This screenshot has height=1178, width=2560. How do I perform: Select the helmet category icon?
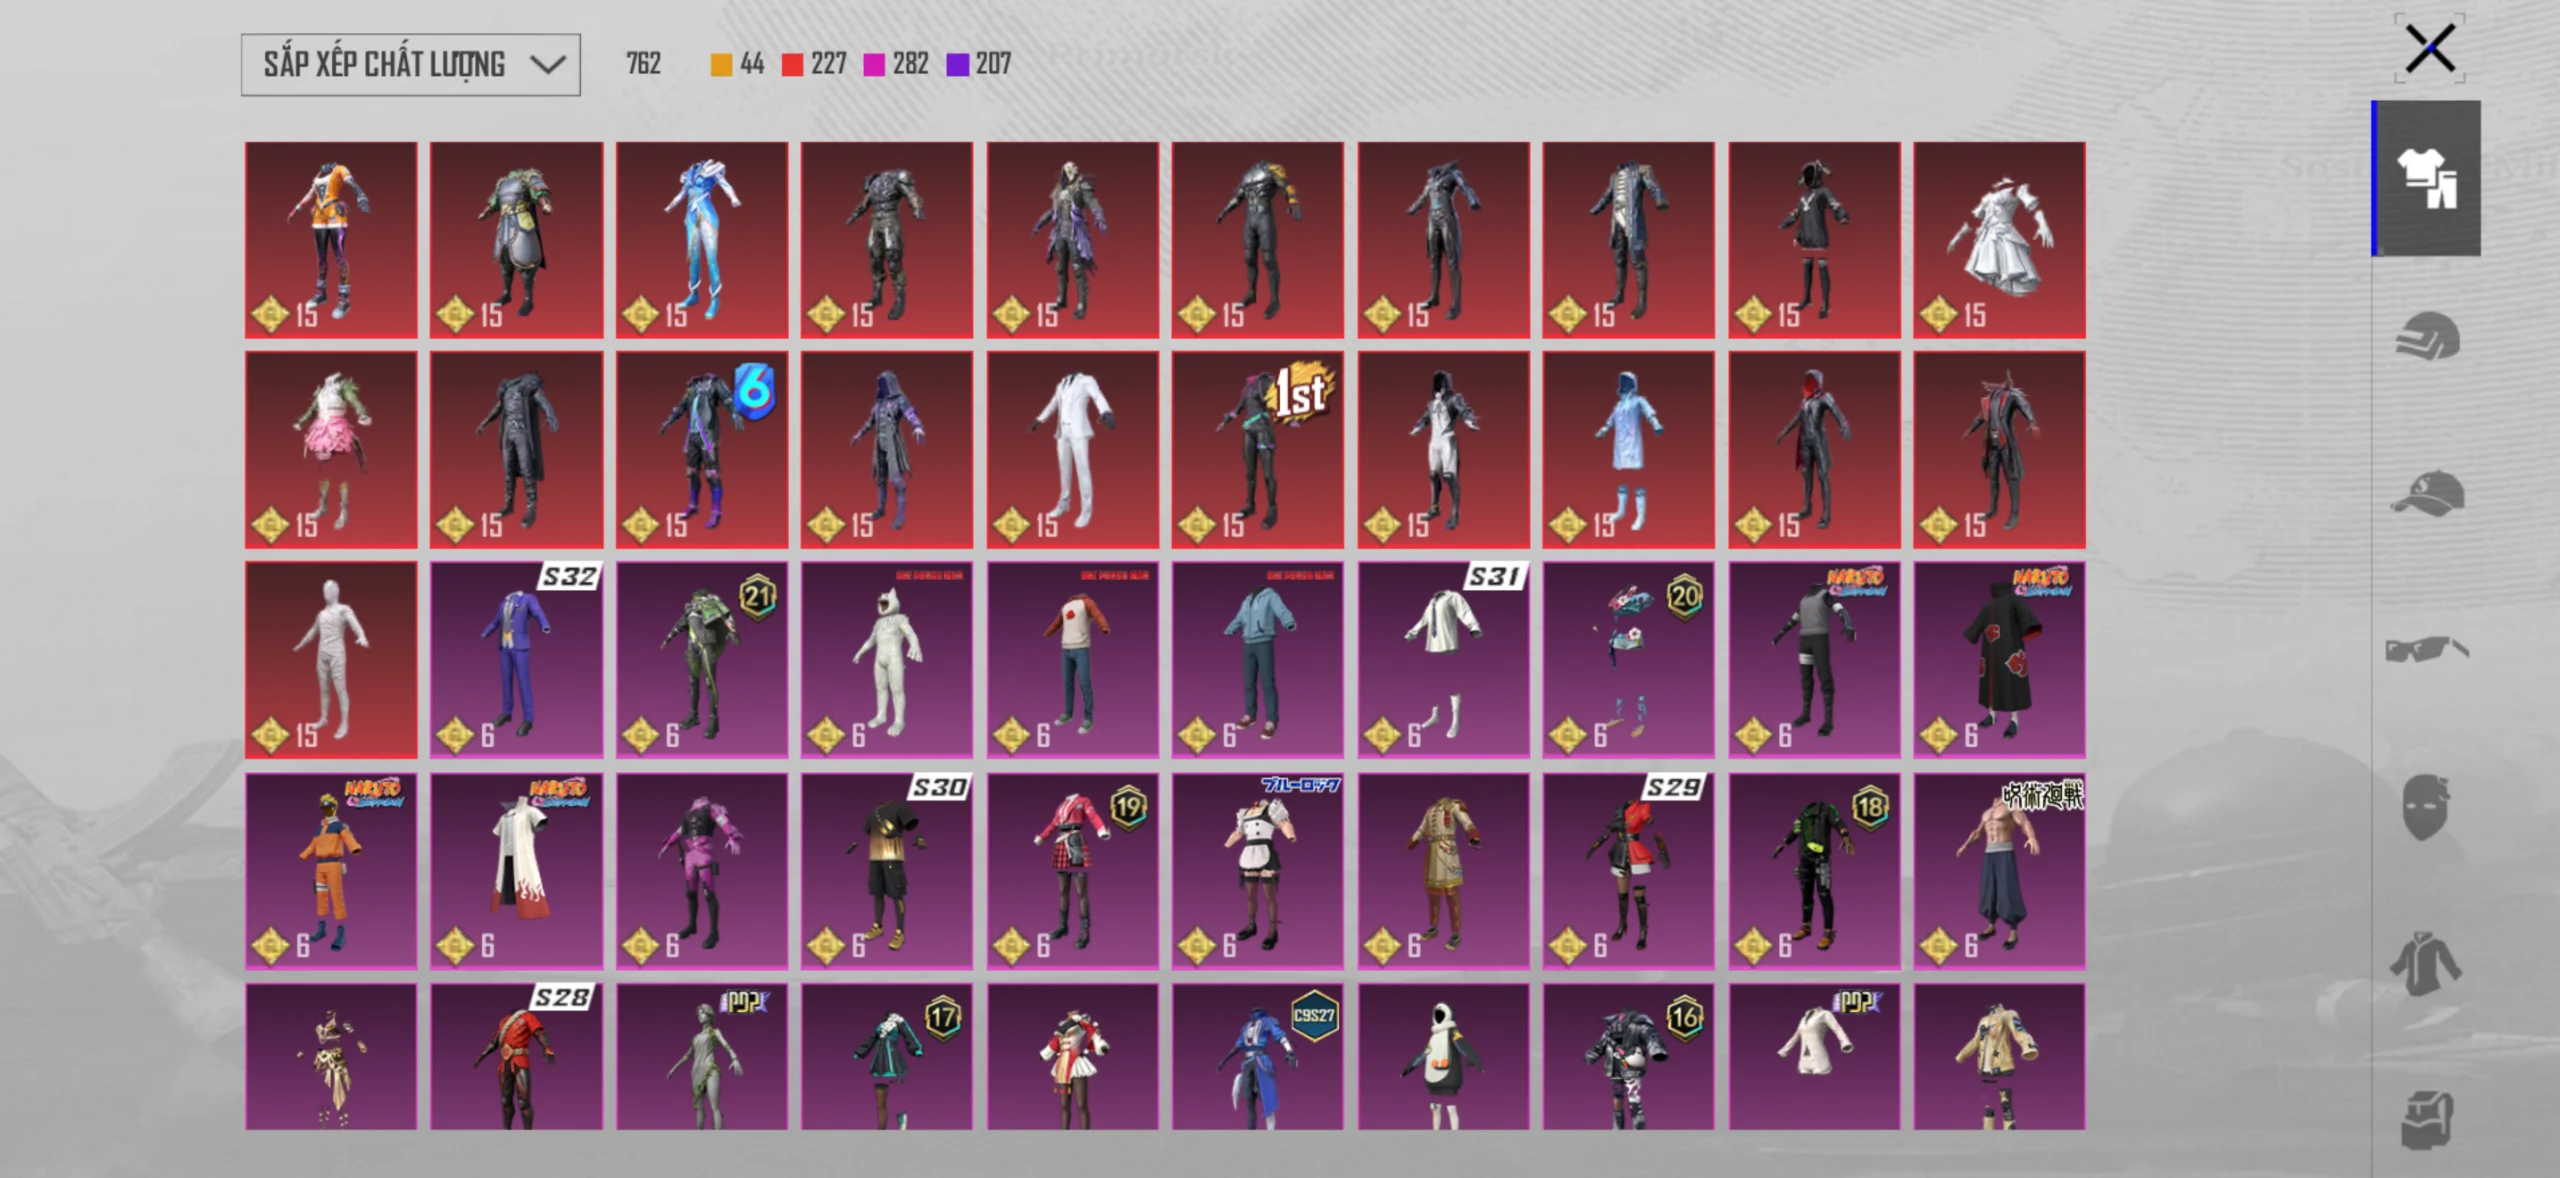coord(2427,336)
